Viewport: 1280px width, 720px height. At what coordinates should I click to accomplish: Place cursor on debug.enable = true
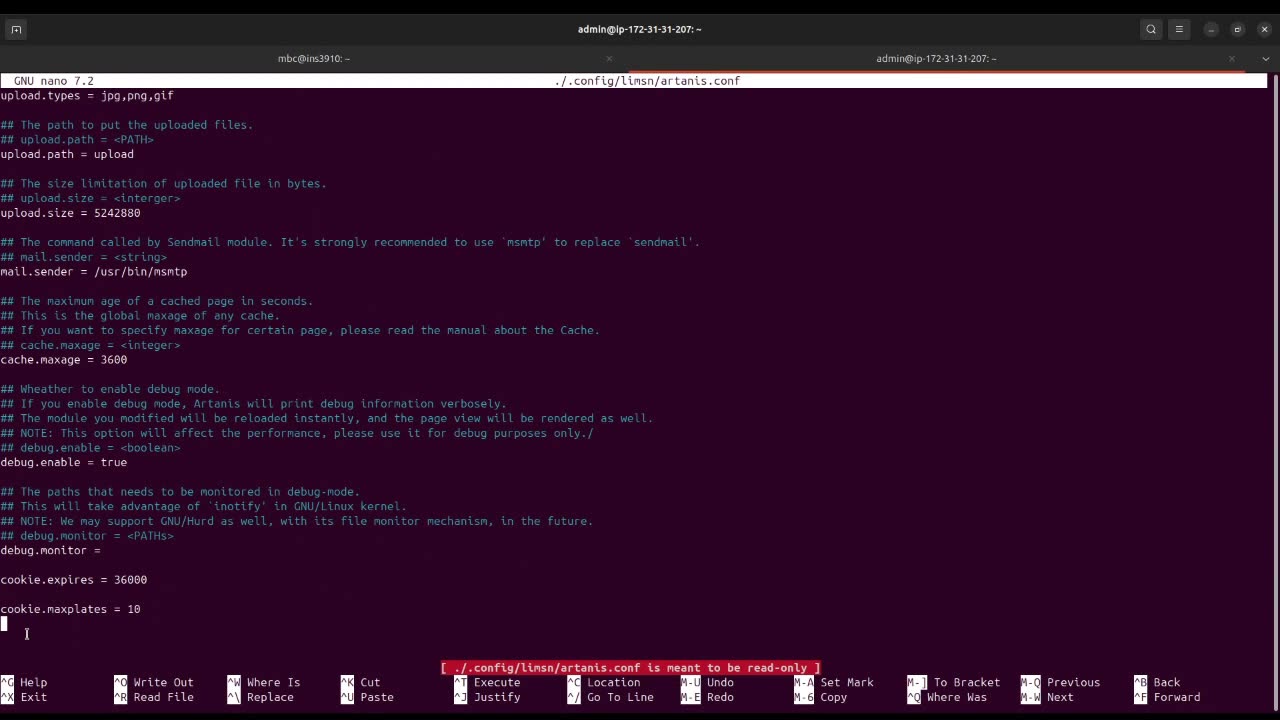click(64, 462)
